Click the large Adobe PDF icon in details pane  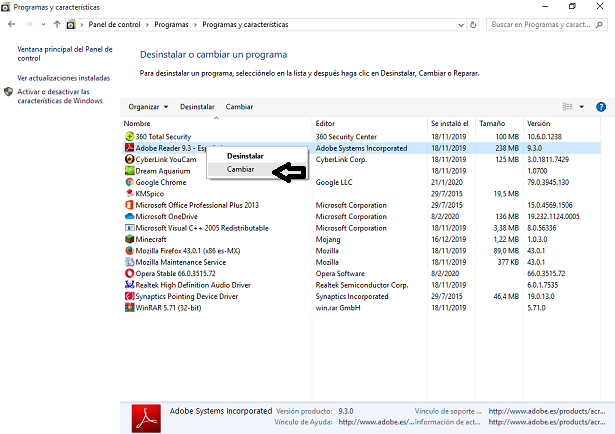click(x=146, y=418)
